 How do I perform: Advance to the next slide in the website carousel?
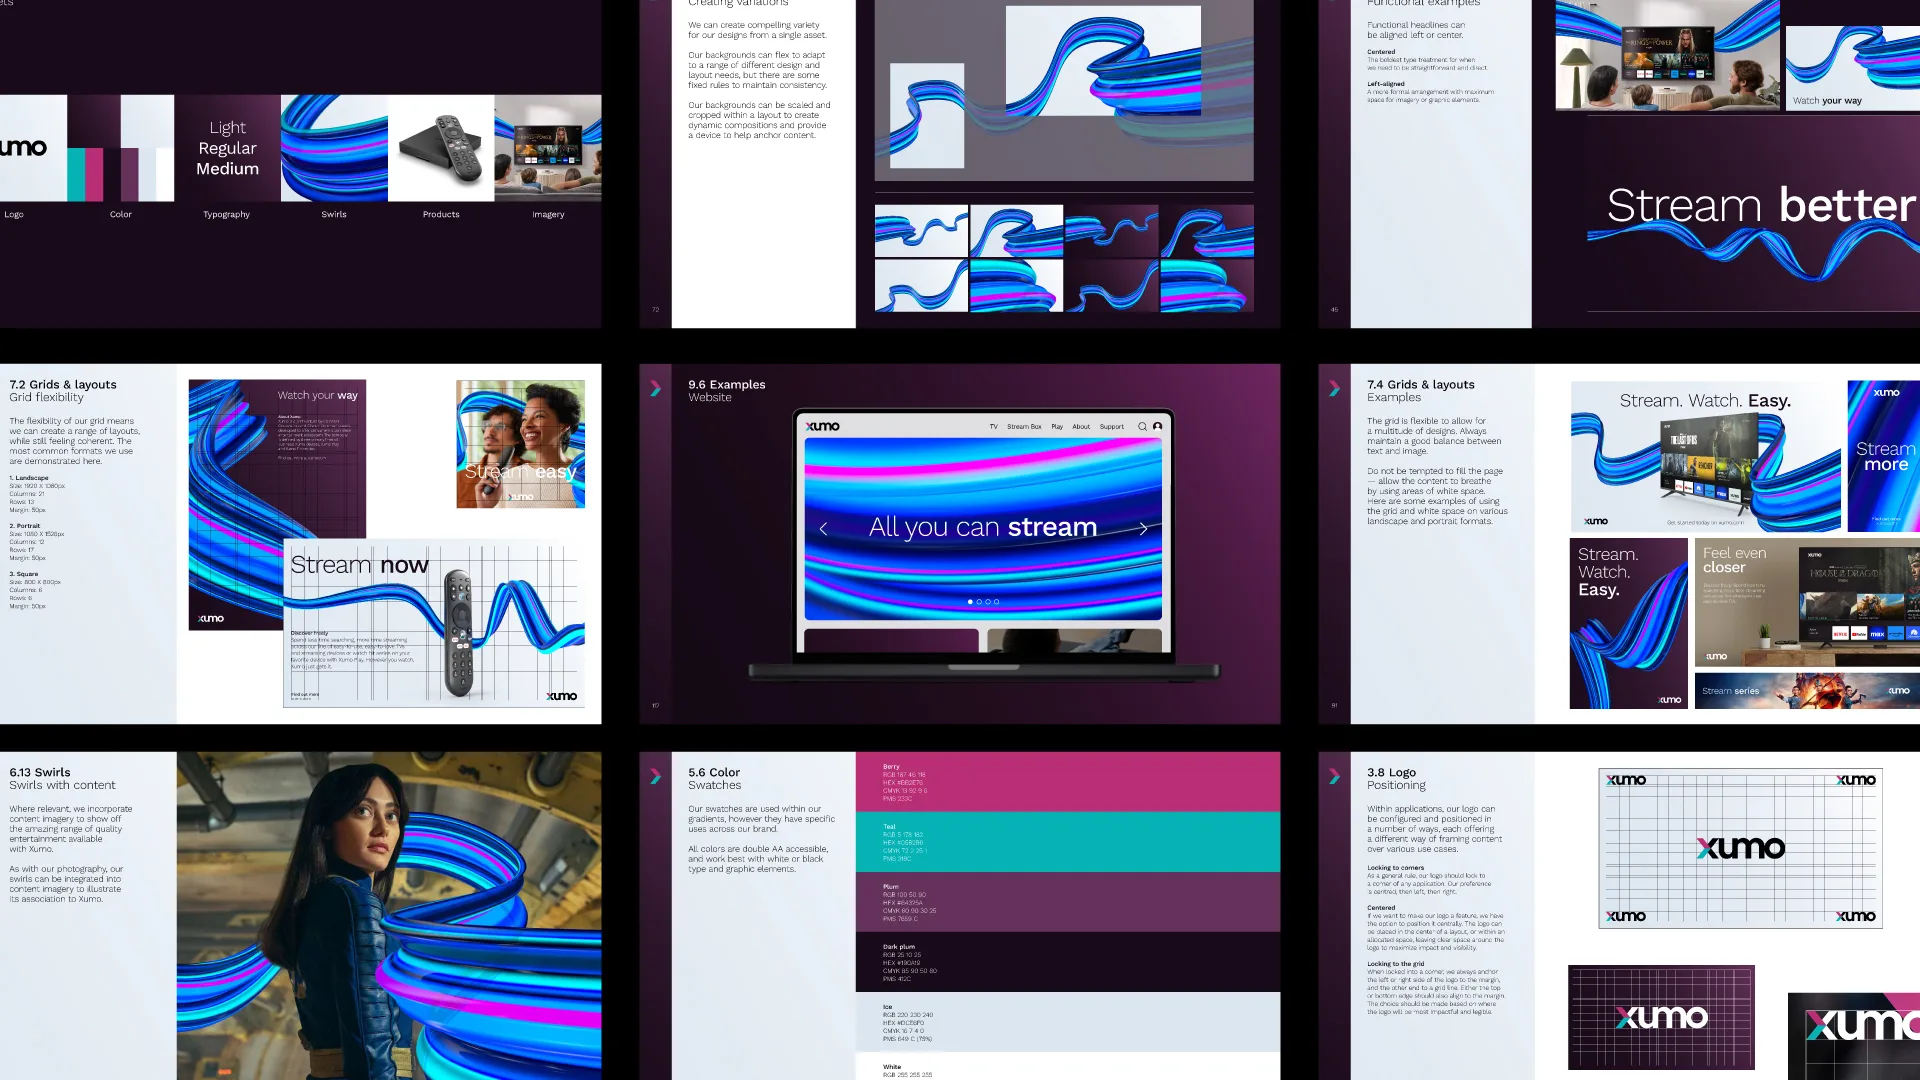[x=1143, y=528]
